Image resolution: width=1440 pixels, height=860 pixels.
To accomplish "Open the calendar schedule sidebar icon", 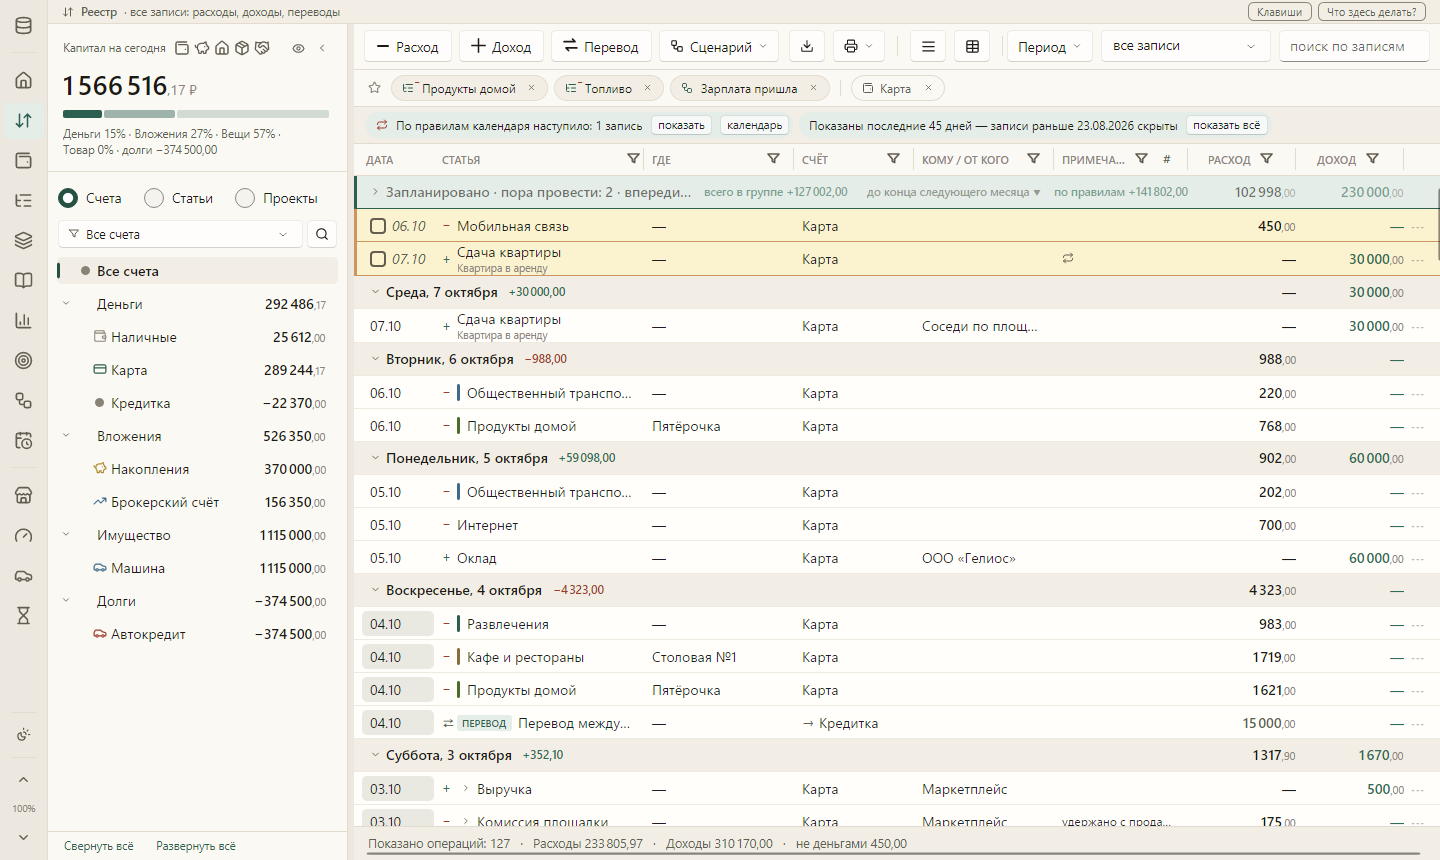I will (24, 440).
